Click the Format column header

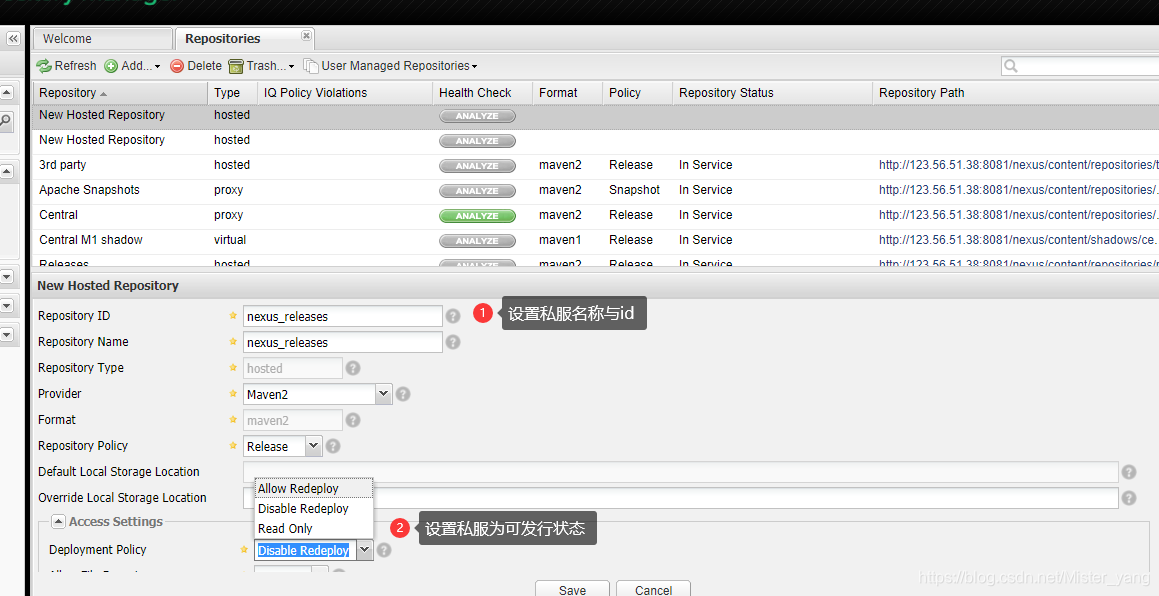click(x=568, y=92)
